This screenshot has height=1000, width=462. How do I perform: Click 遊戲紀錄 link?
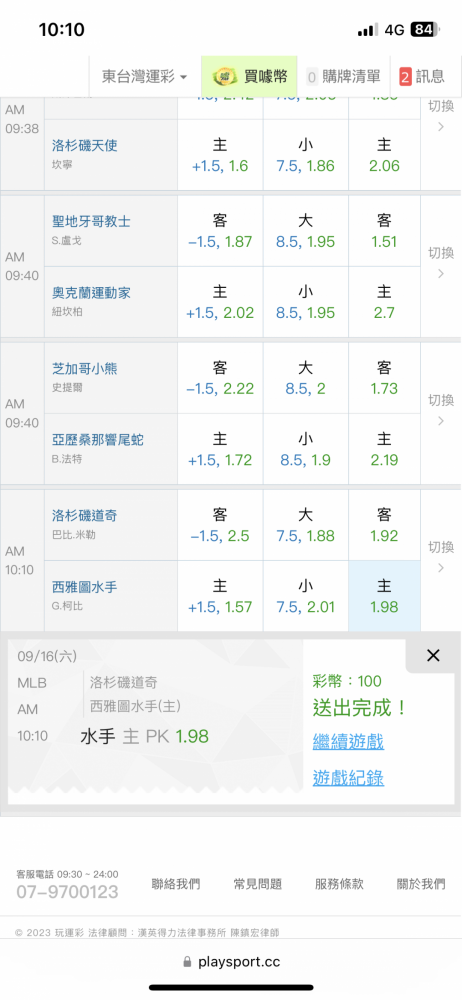(348, 778)
